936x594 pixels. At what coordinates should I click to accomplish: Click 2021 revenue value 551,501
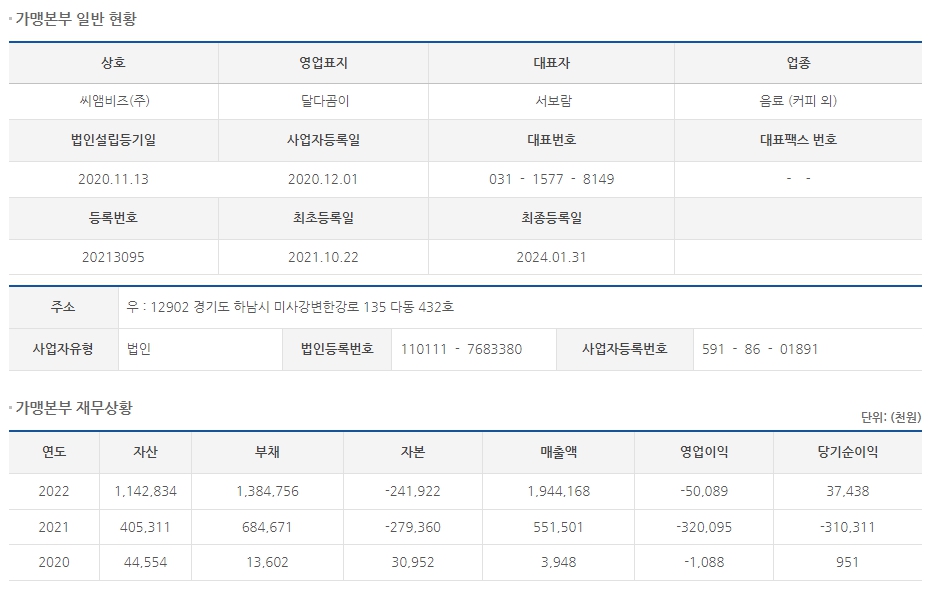pos(558,528)
